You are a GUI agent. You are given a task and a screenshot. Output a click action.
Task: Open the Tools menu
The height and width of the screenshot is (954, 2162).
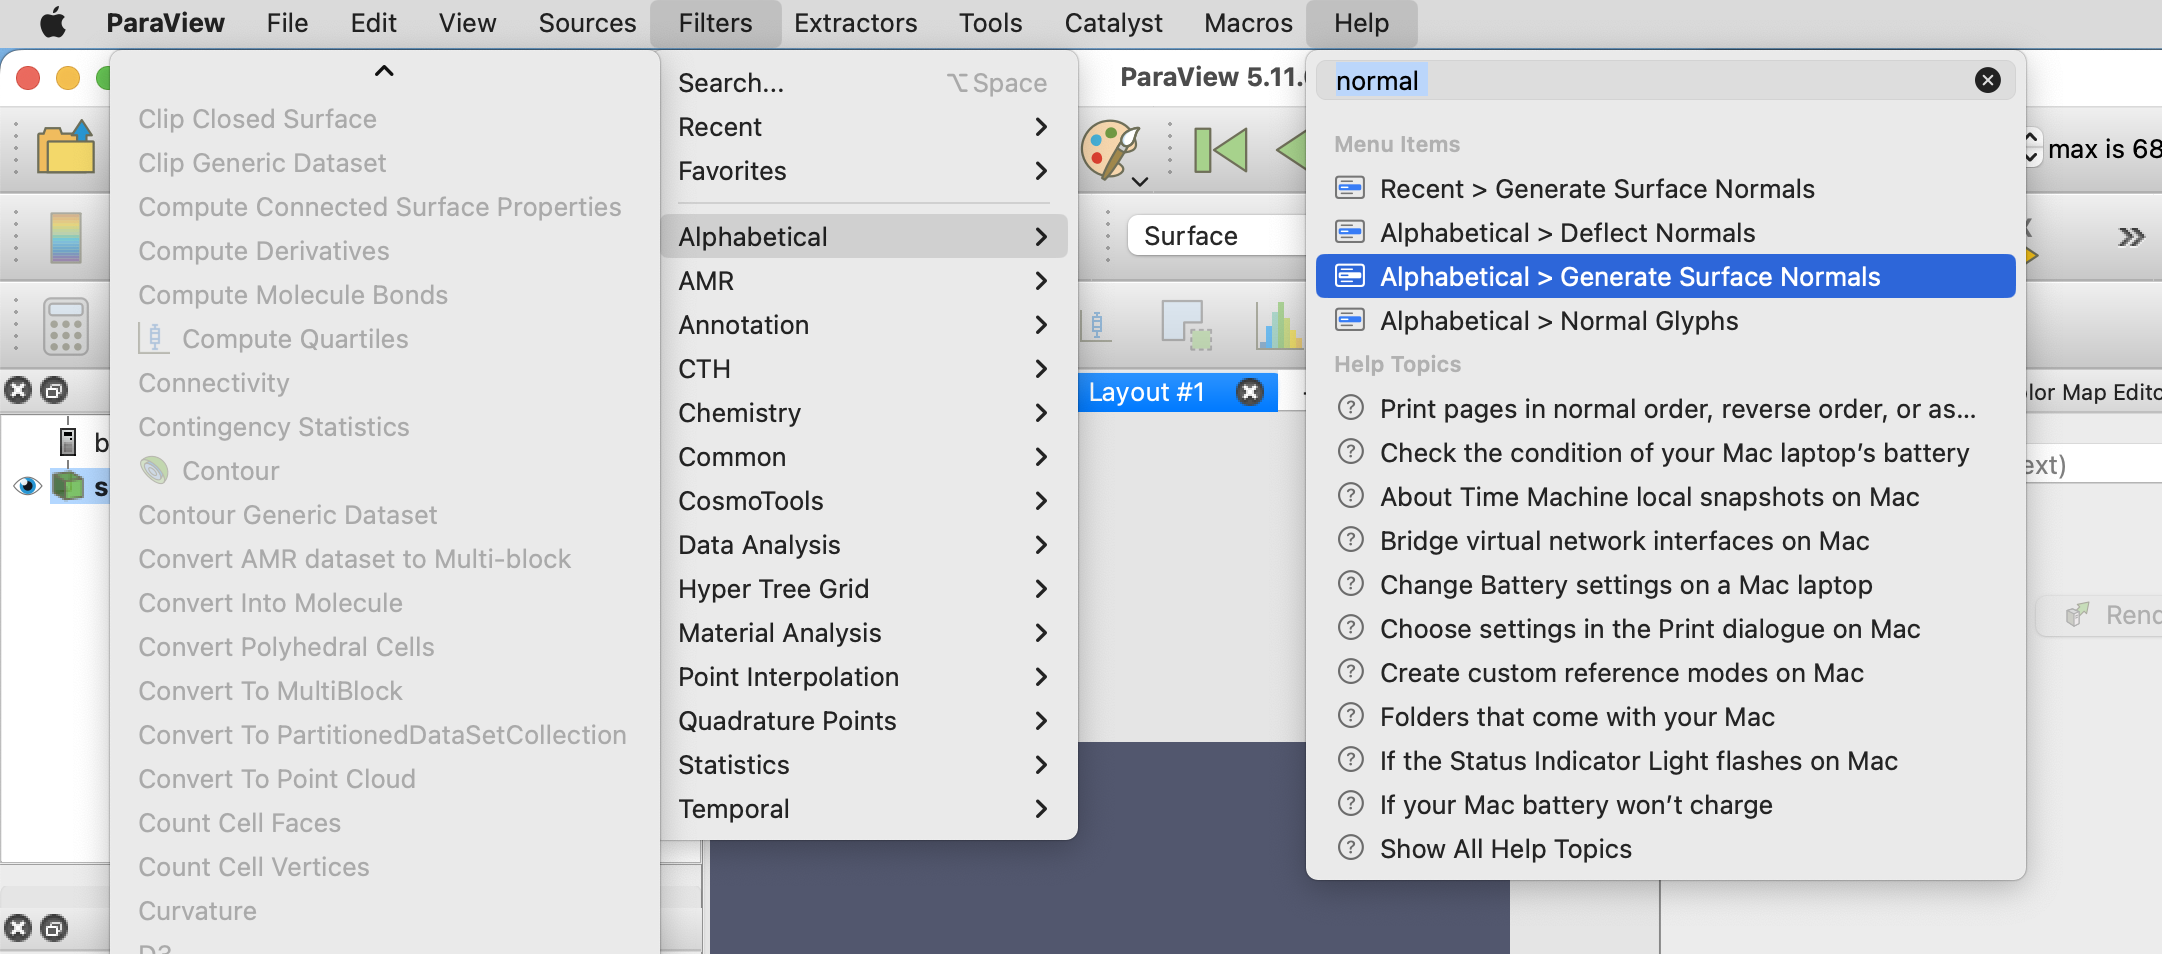[990, 23]
